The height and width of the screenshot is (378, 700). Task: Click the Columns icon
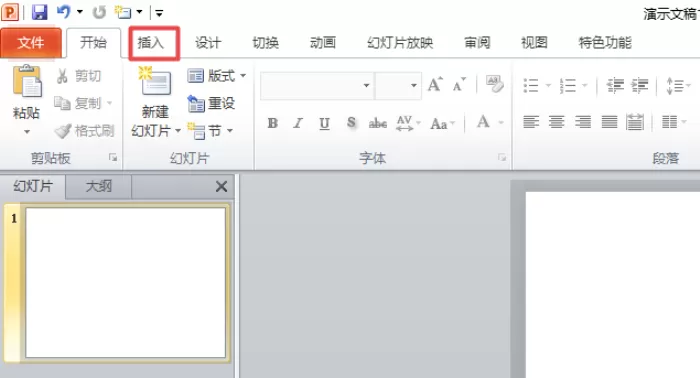(670, 122)
